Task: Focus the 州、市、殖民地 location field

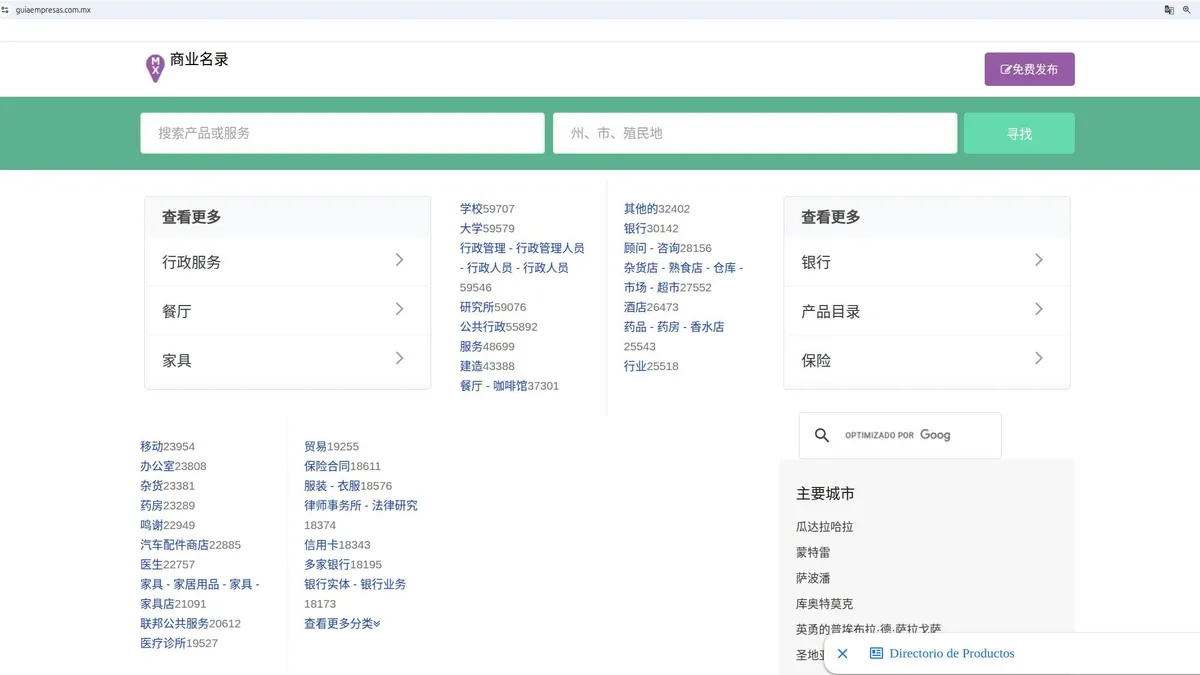Action: tap(755, 133)
